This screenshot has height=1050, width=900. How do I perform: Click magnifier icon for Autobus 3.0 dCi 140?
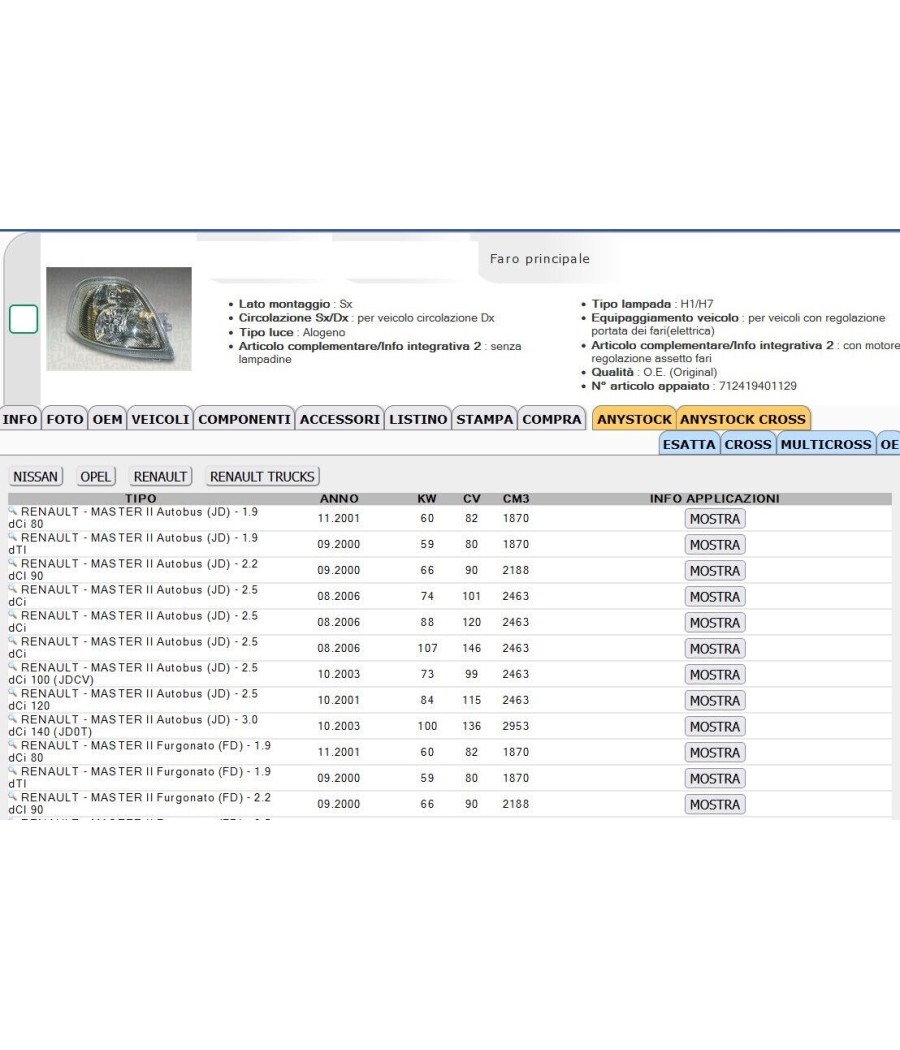pyautogui.click(x=13, y=719)
